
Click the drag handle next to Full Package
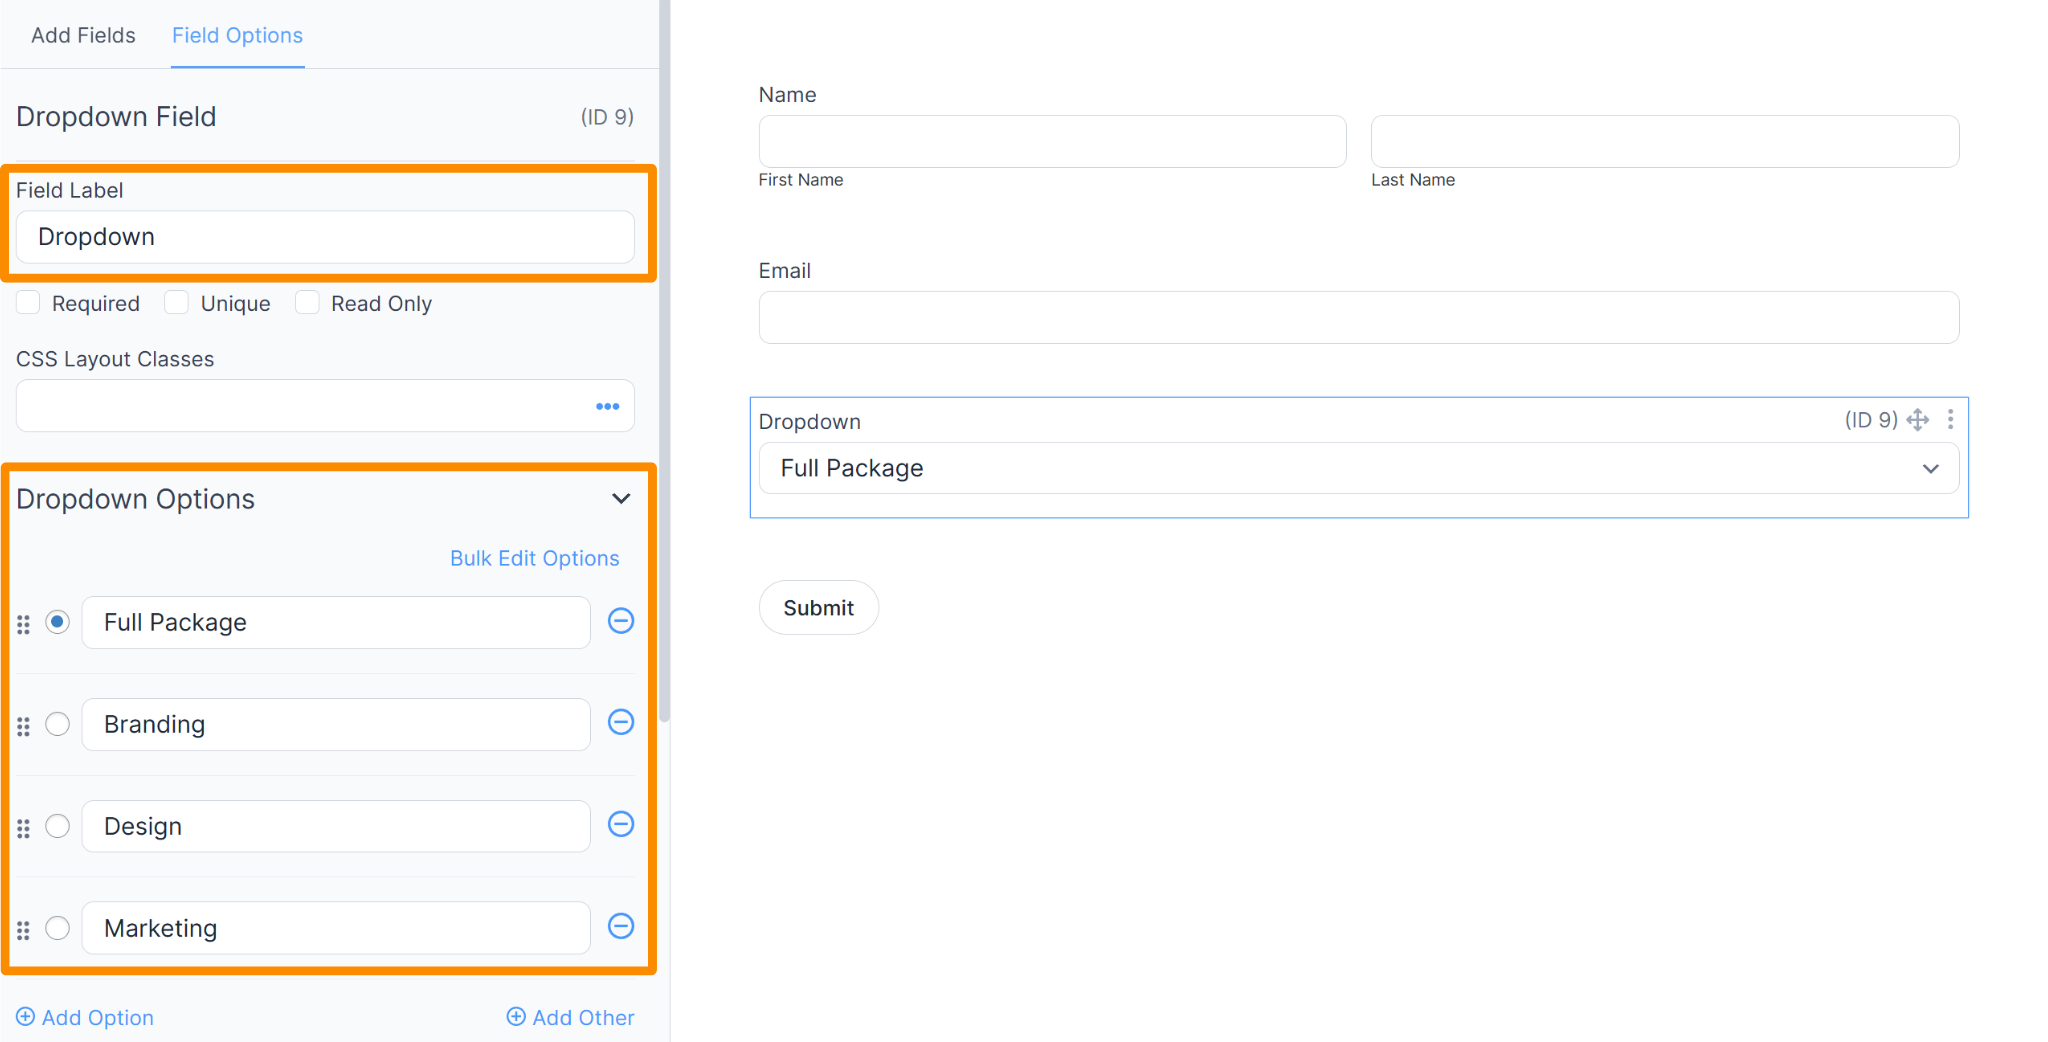(x=24, y=622)
